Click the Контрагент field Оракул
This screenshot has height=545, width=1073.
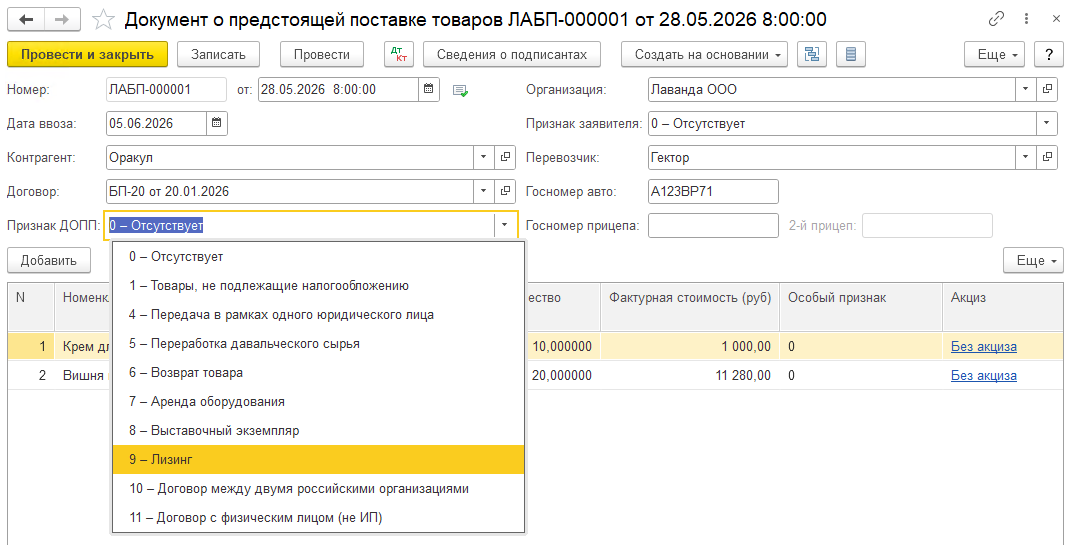(290, 157)
